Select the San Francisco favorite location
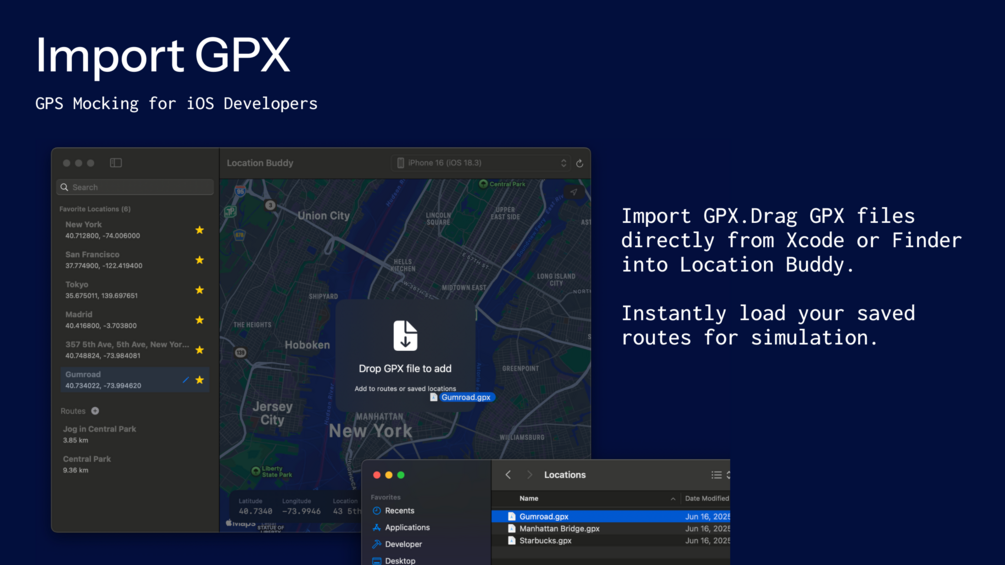The height and width of the screenshot is (565, 1005). pyautogui.click(x=135, y=260)
